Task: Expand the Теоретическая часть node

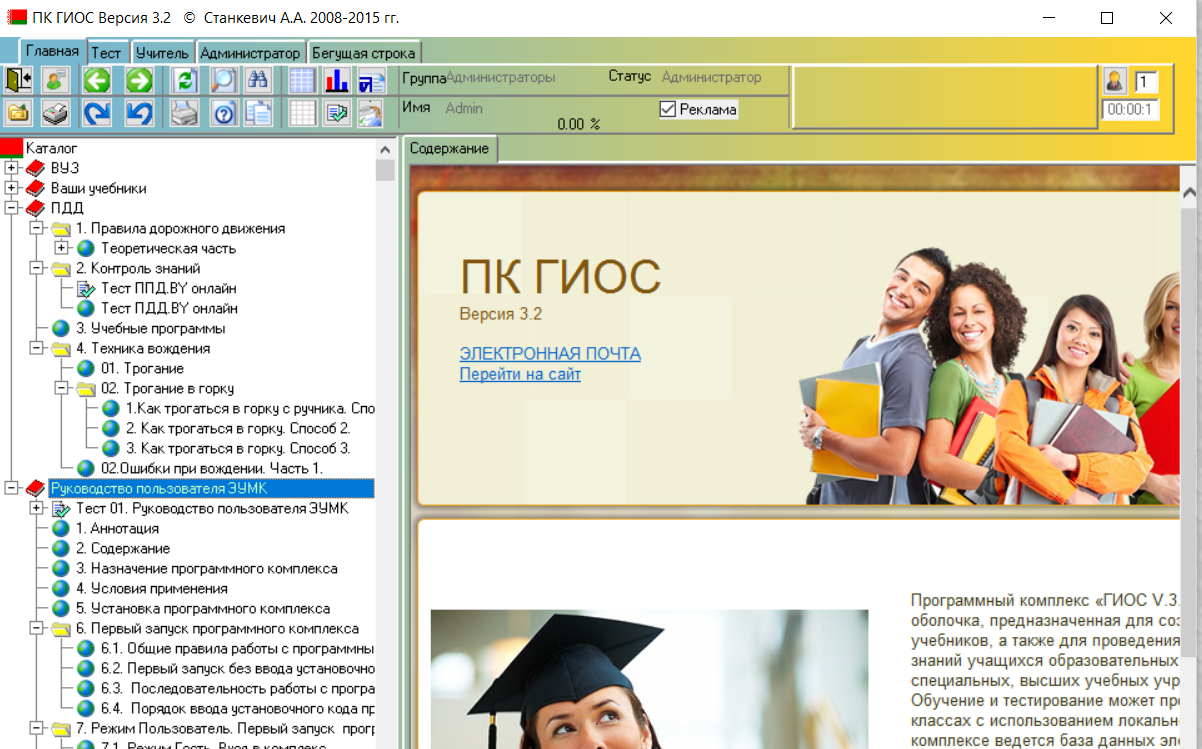Action: click(61, 248)
